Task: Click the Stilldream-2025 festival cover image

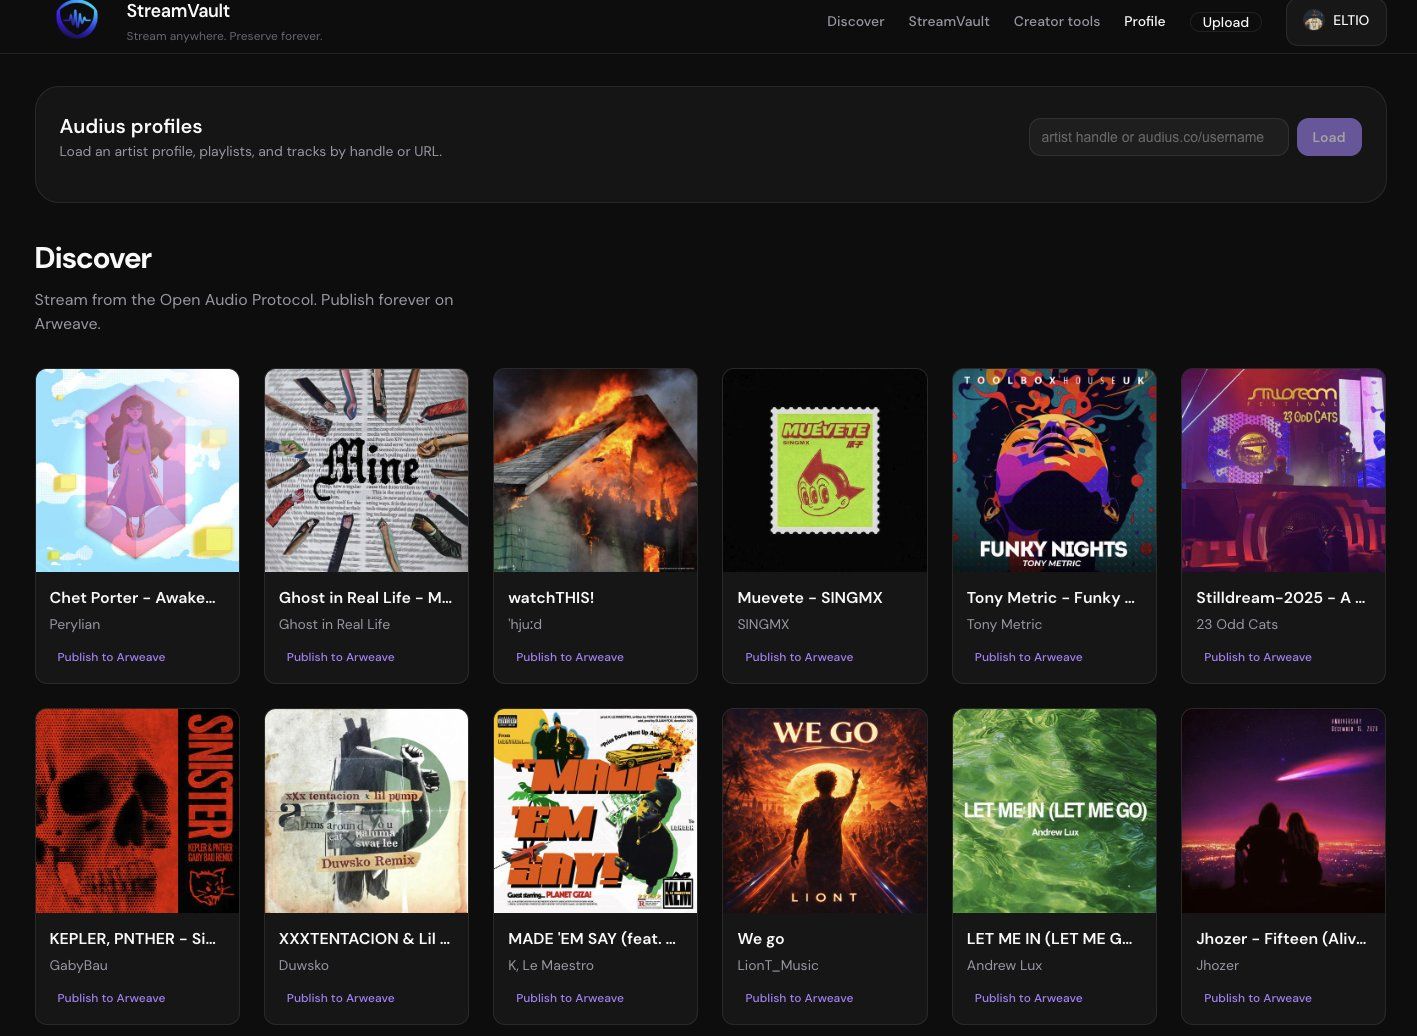Action: (1283, 470)
